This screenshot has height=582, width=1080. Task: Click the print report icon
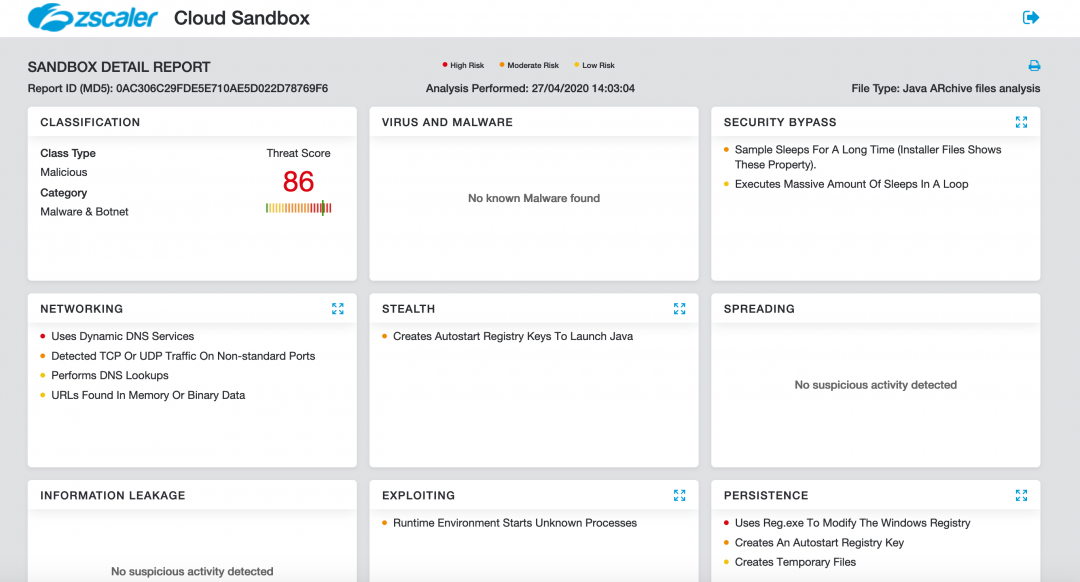tap(1034, 66)
